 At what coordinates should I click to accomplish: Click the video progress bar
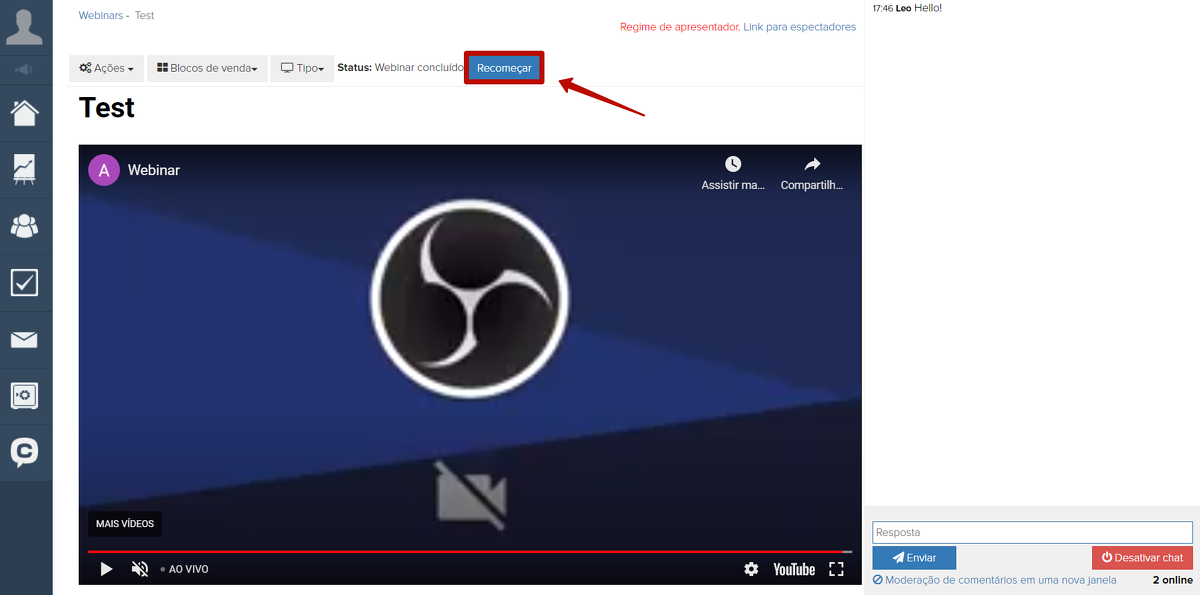[469, 551]
